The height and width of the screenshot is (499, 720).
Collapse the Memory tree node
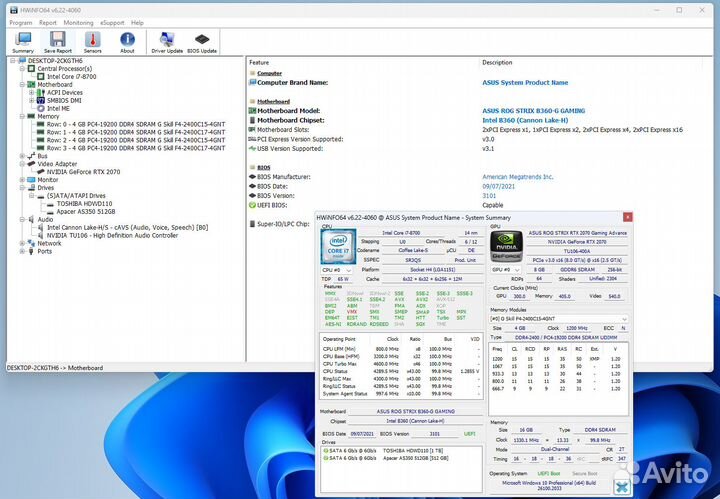pyautogui.click(x=22, y=116)
